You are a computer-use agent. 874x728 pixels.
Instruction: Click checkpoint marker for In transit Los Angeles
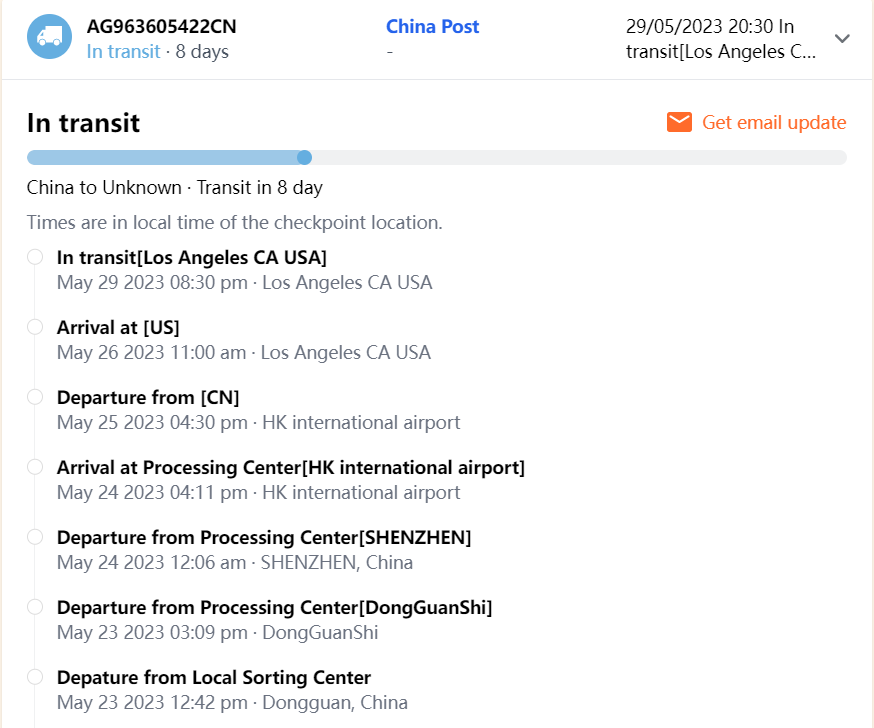click(x=35, y=257)
